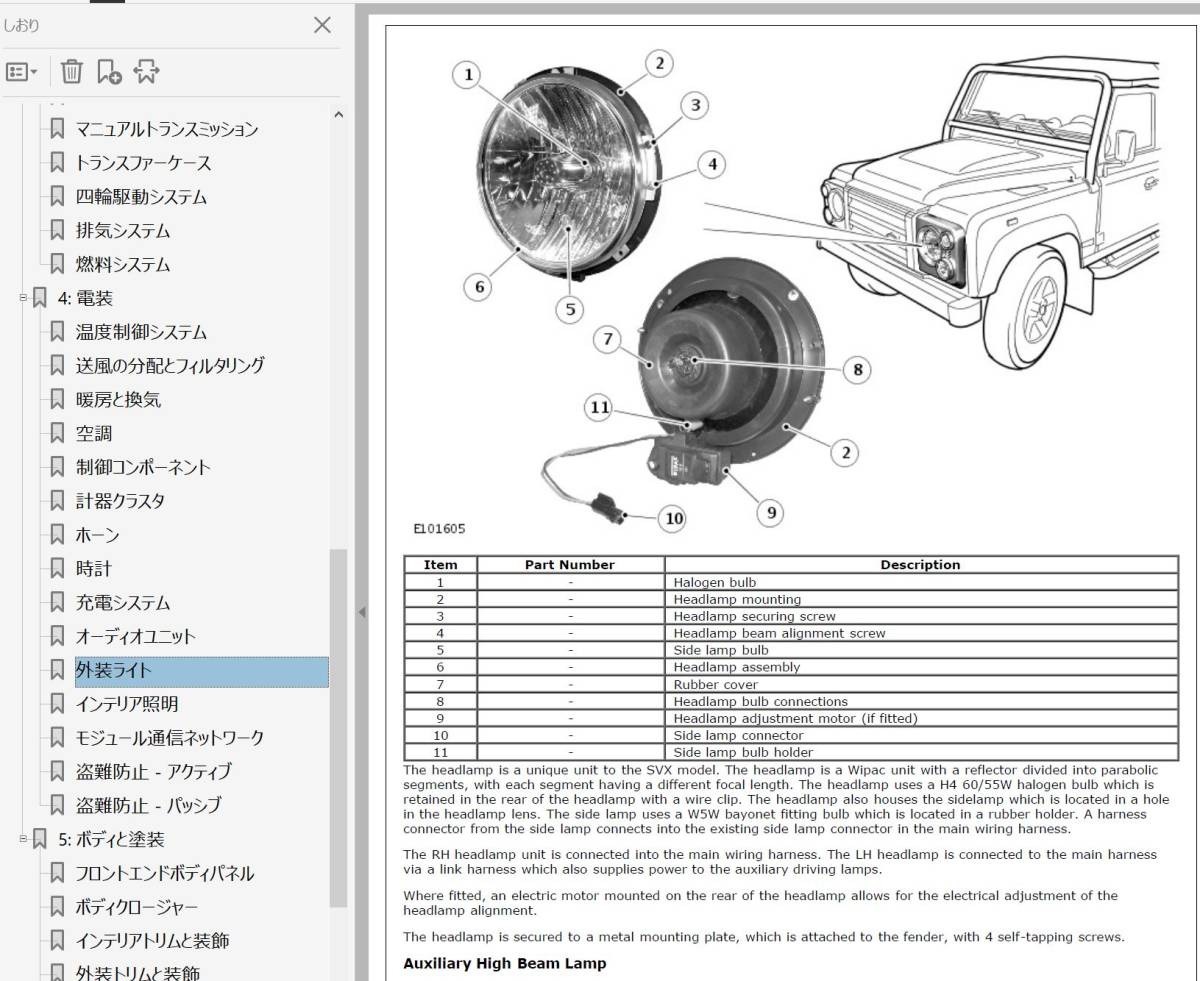The height and width of the screenshot is (981, 1200).
Task: Open bookmark 燃料システム
Action: tap(123, 265)
